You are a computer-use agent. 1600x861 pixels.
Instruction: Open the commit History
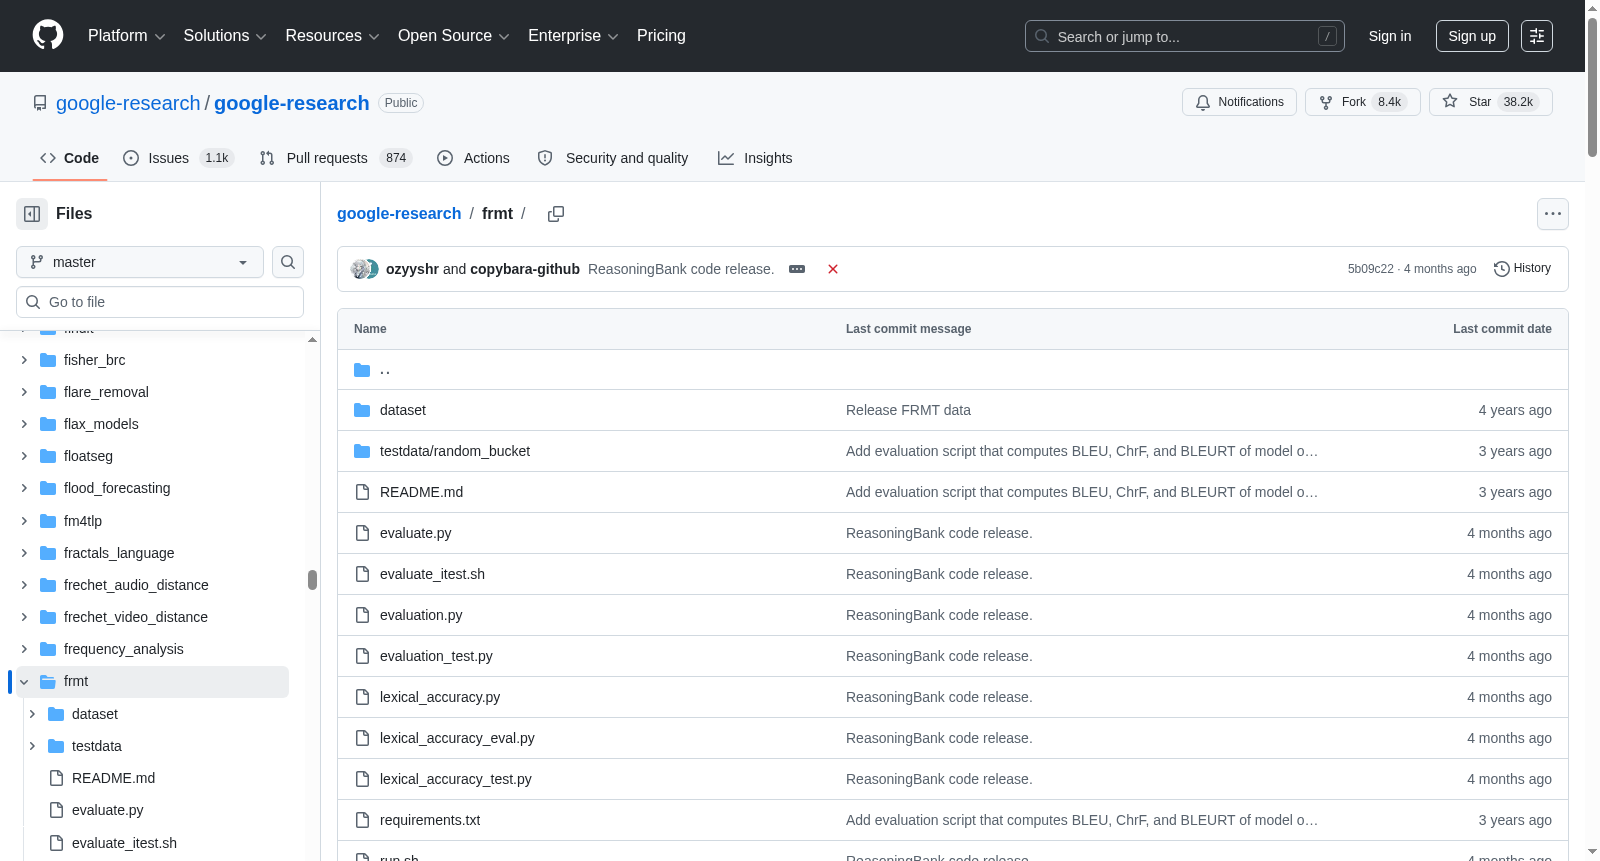pos(1522,268)
